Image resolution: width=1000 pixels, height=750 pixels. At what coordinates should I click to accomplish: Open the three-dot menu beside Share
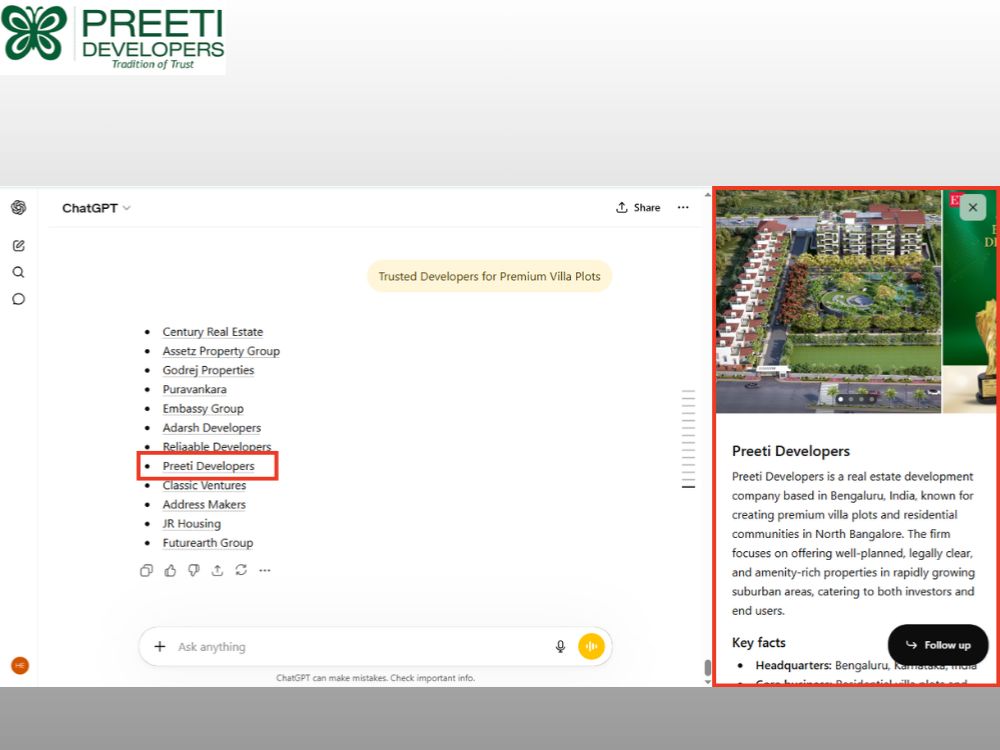coord(683,207)
